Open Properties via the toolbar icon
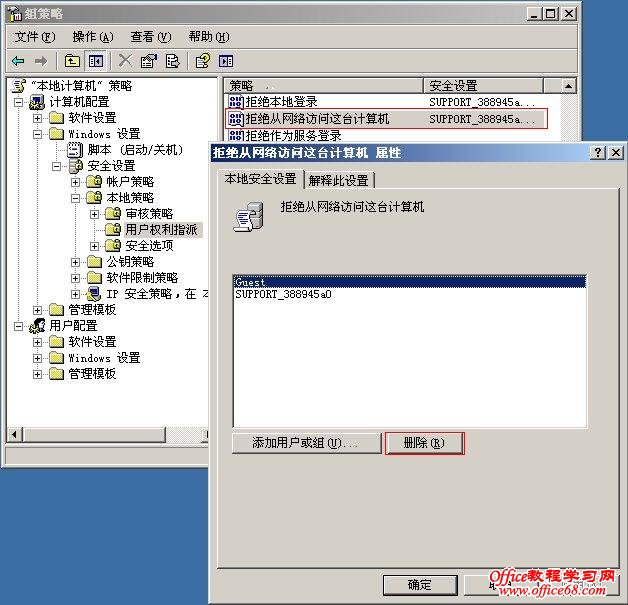Screen dimensions: 628x605 point(149,61)
